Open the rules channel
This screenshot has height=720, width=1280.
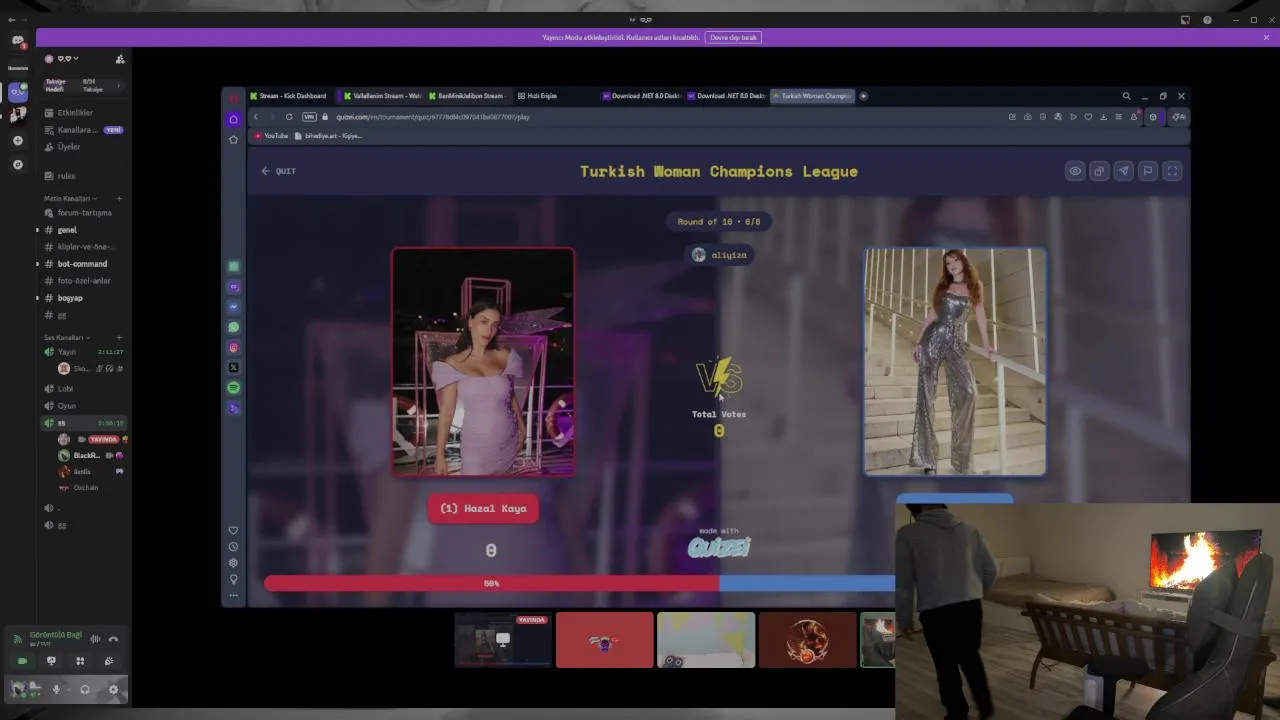(x=67, y=176)
